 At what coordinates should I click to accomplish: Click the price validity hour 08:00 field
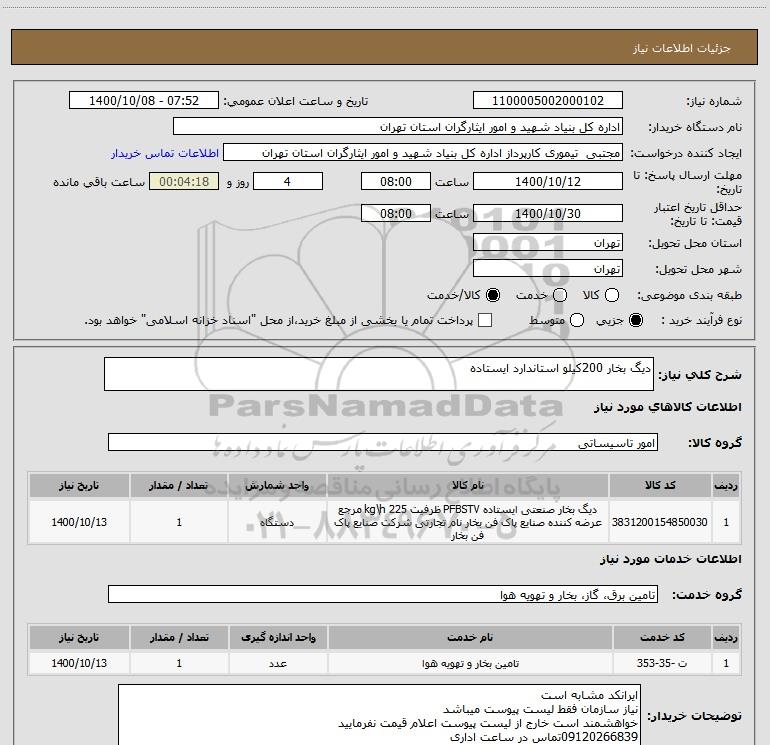[x=396, y=213]
